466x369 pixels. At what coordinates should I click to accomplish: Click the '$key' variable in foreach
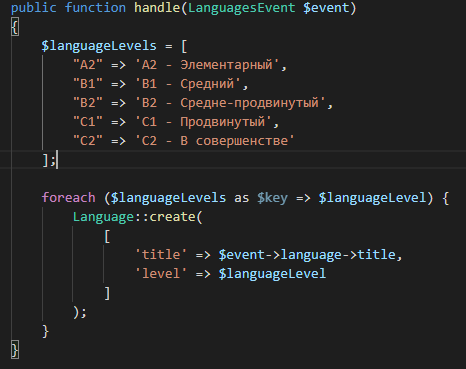pyautogui.click(x=272, y=198)
